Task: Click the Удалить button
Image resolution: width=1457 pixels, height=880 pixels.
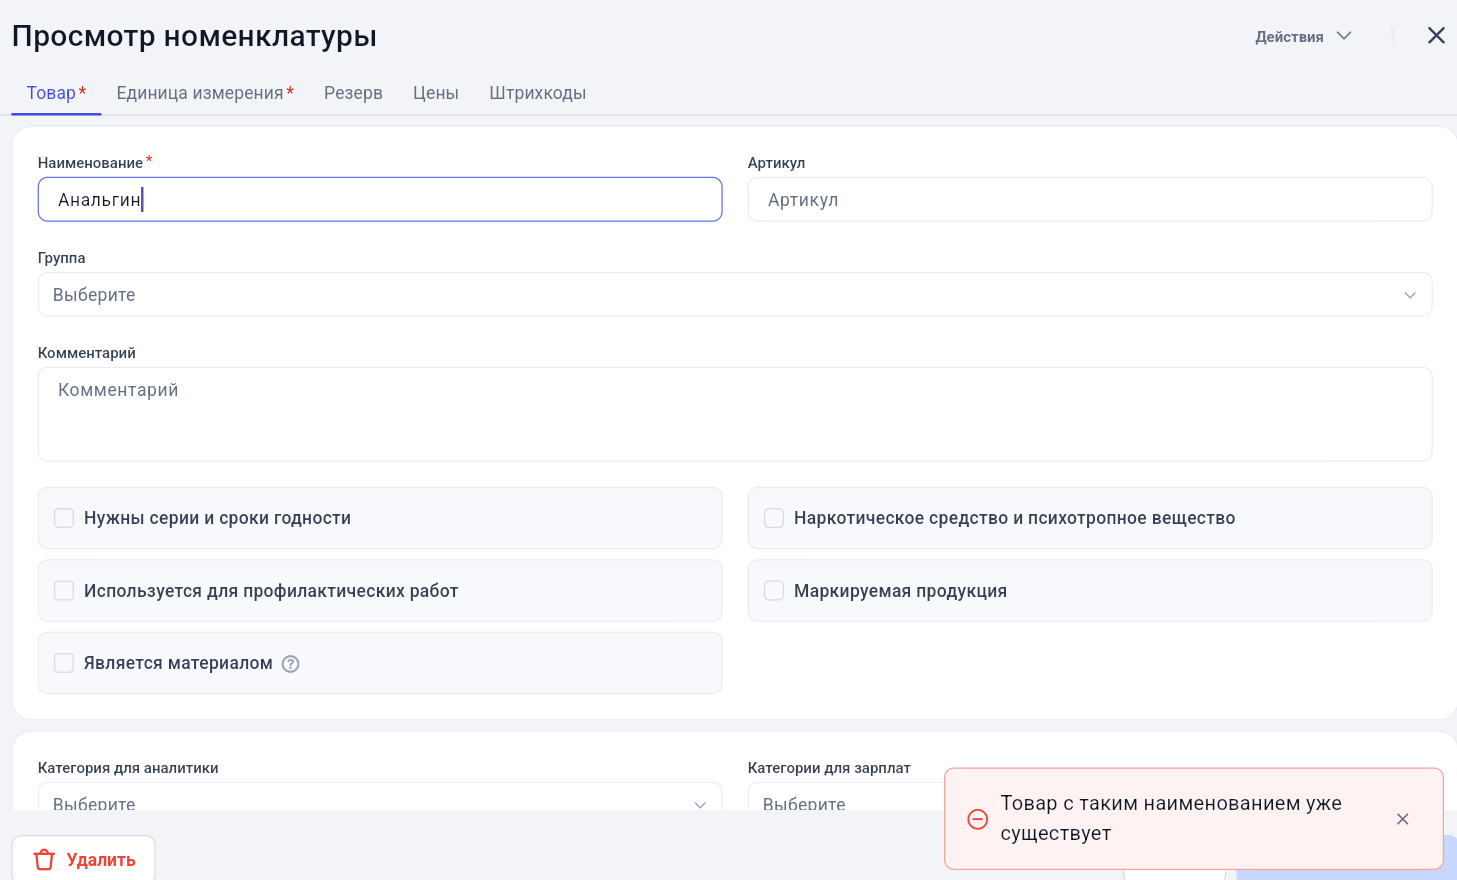Action: point(84,858)
